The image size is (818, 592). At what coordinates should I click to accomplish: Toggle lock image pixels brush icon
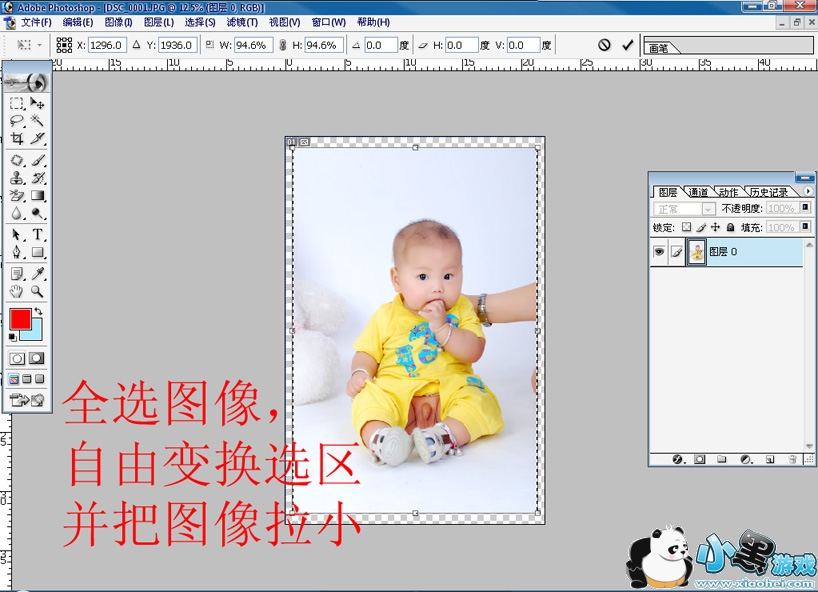[701, 227]
